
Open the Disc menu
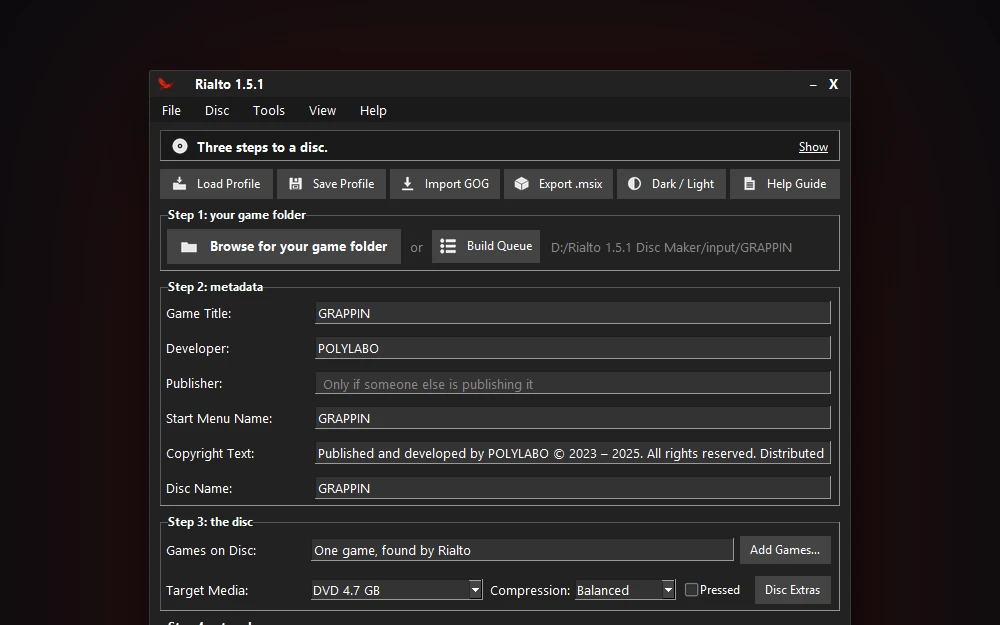point(217,110)
